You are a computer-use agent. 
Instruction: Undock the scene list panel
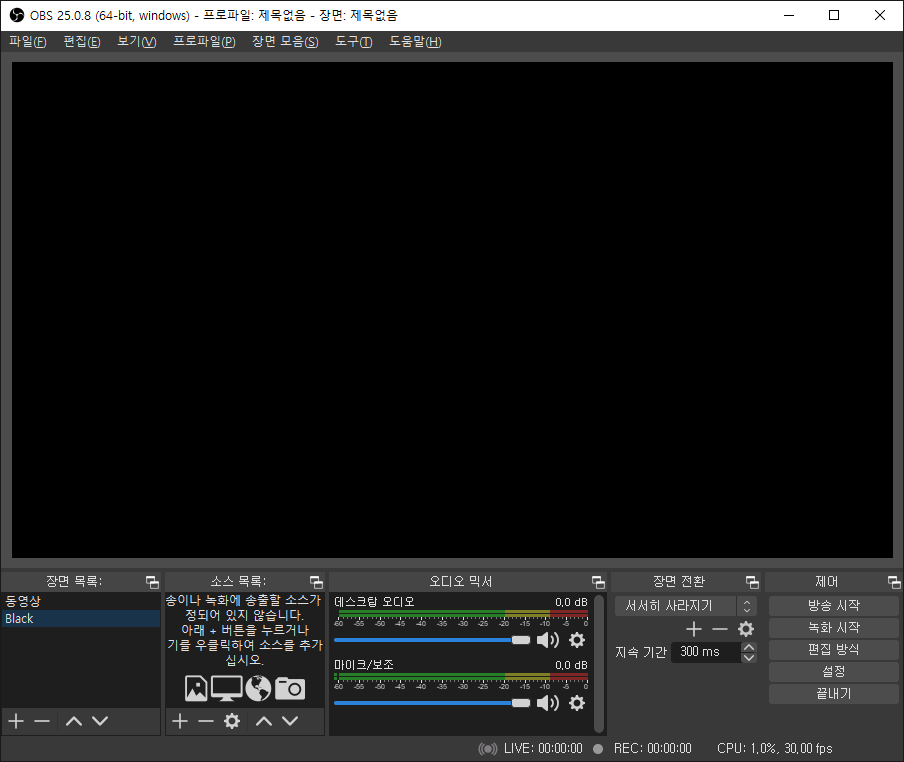click(x=152, y=582)
